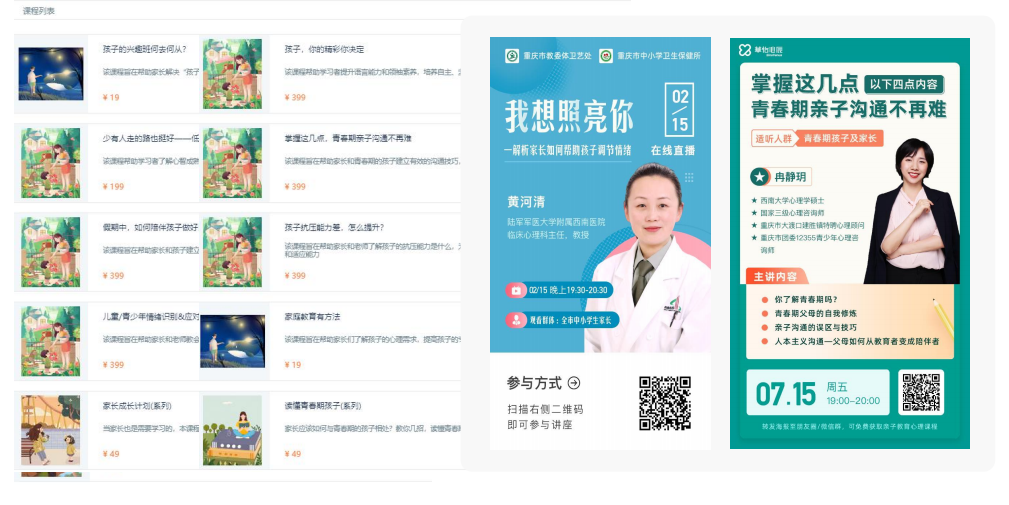Open thumbnail of 家庭教育有方法 course
The image size is (1009, 505).
232,341
